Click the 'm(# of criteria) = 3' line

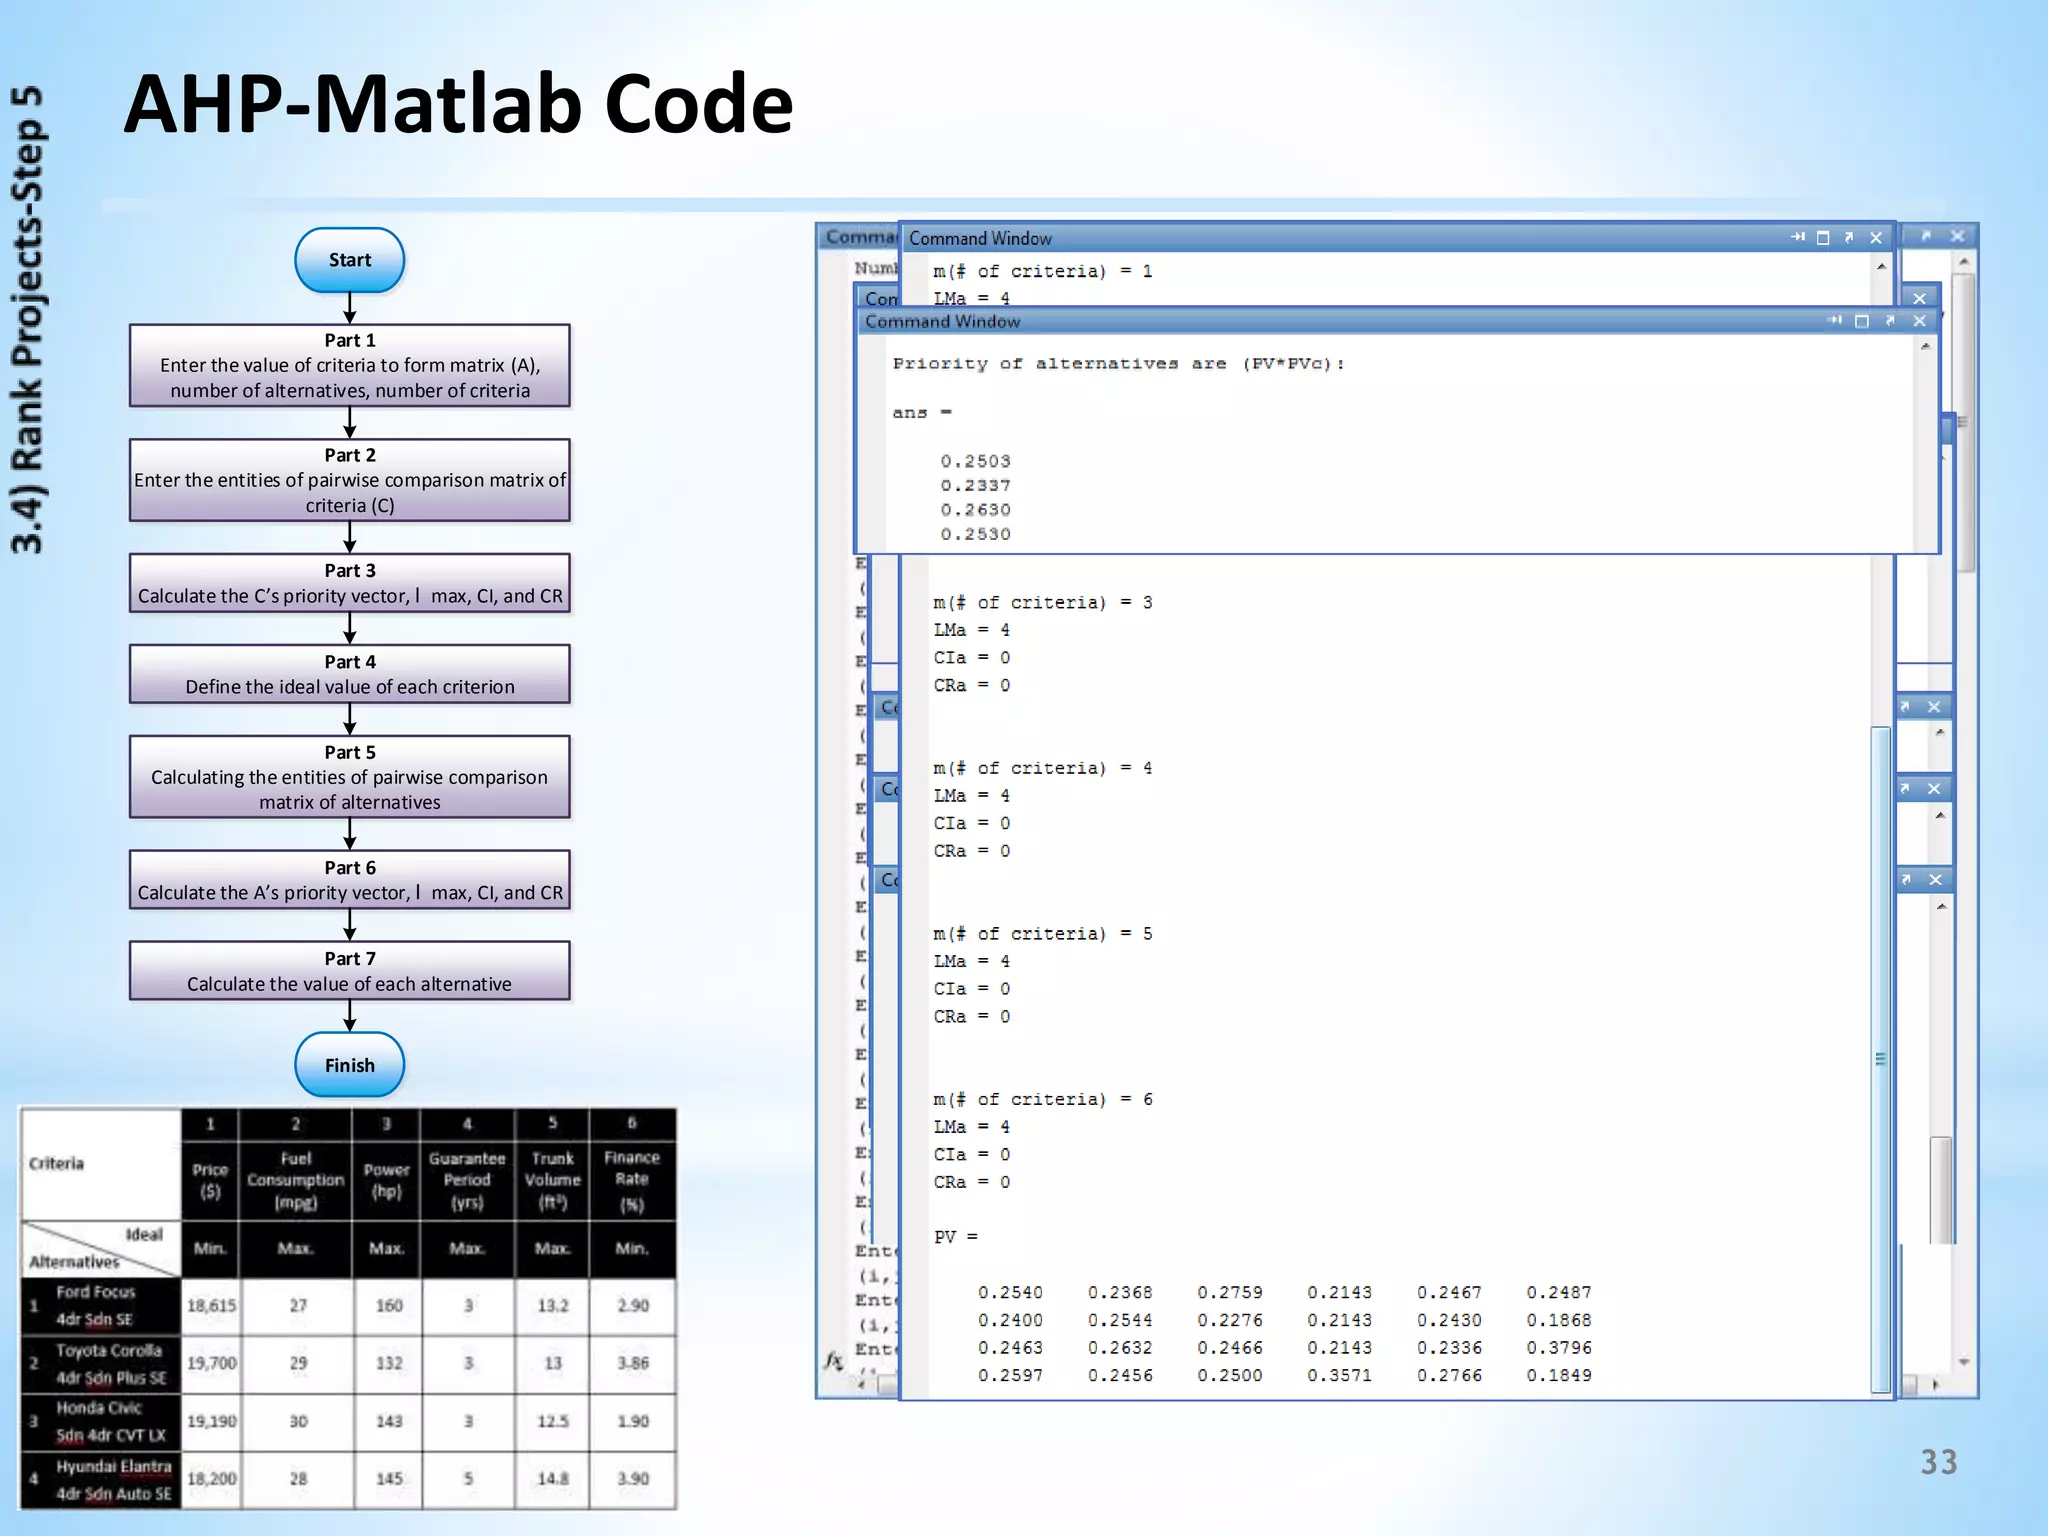pos(1043,603)
